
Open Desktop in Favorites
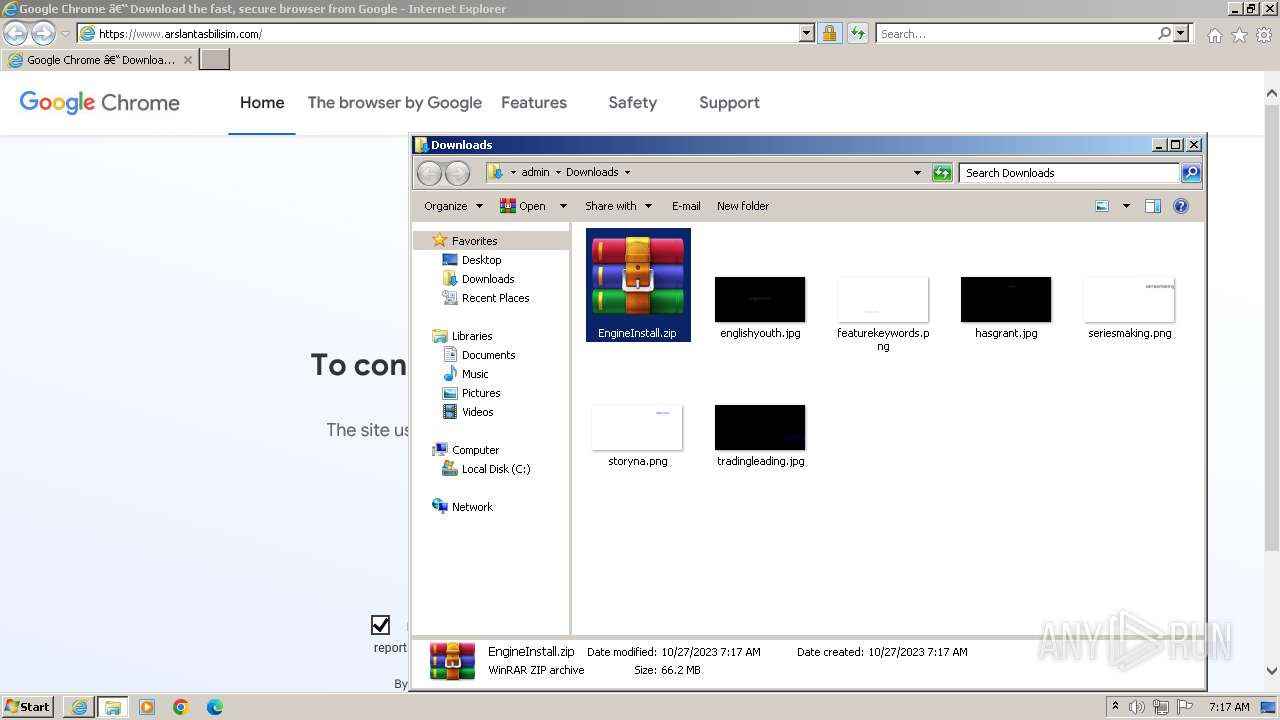tap(481, 260)
